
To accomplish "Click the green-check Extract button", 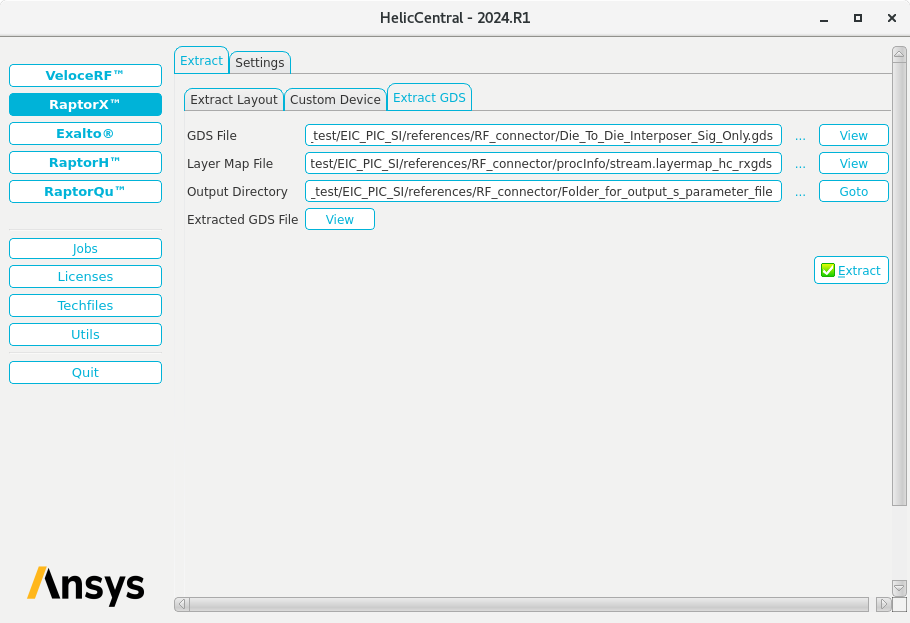I will tap(851, 271).
